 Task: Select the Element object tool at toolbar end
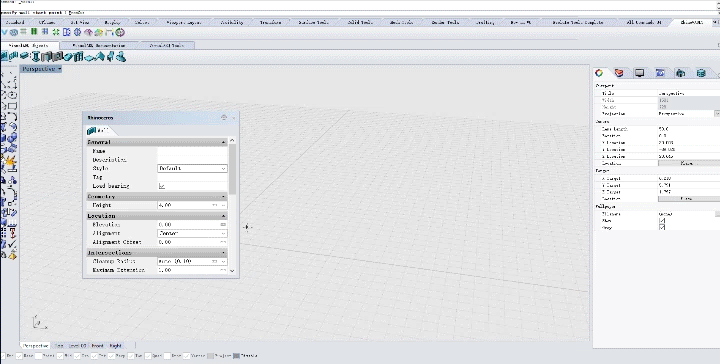tap(121, 56)
